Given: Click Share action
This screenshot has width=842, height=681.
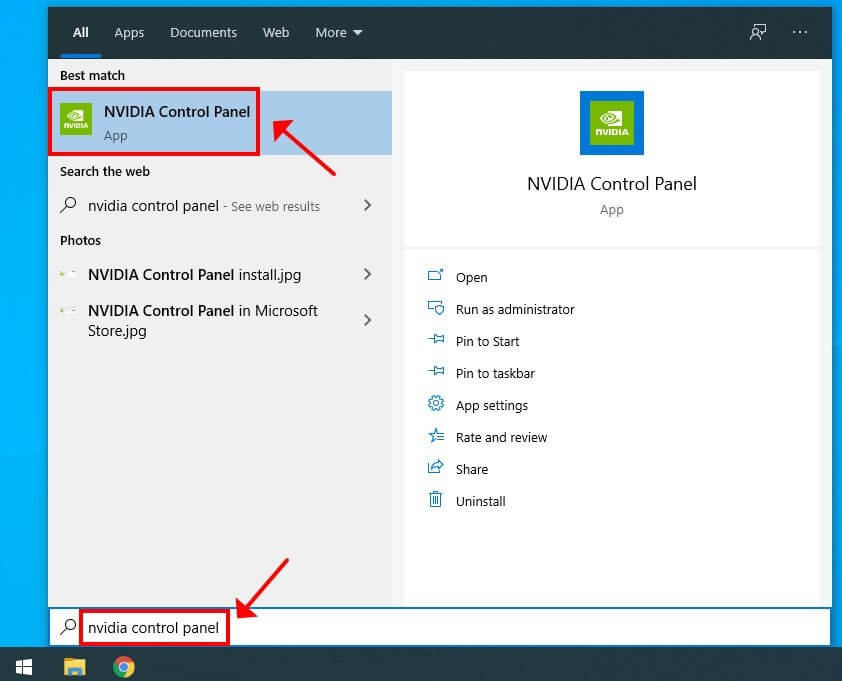Looking at the screenshot, I should (x=471, y=469).
